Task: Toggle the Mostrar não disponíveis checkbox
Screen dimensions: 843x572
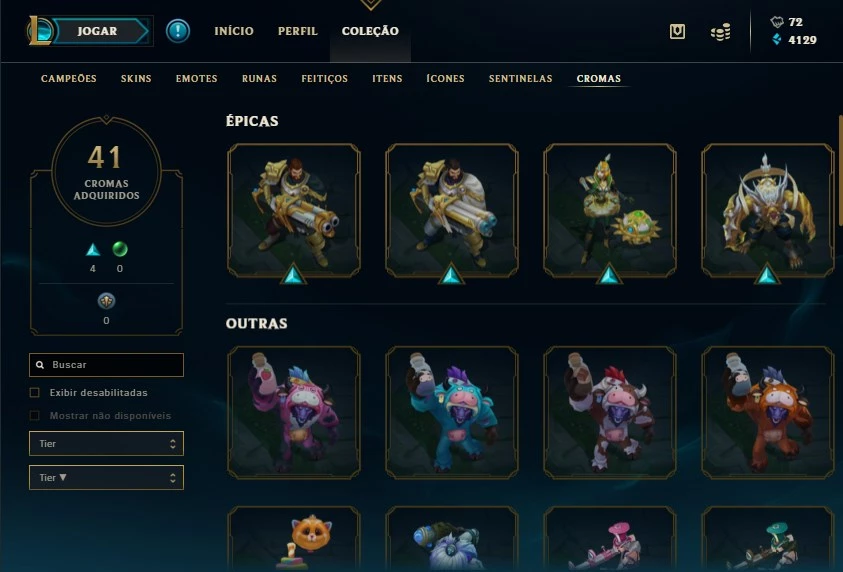Action: [34, 416]
